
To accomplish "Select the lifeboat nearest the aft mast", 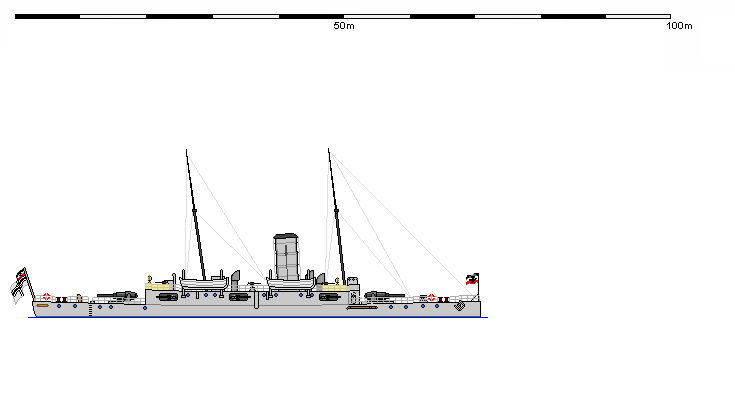I will [204, 283].
